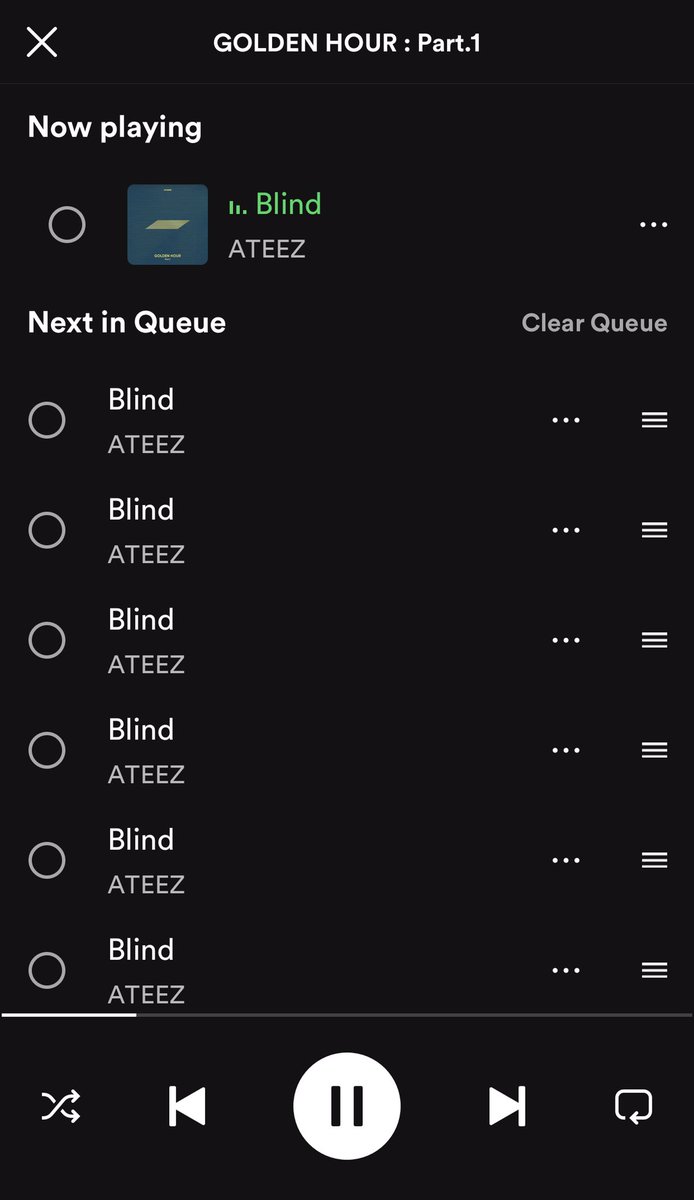Tap the GOLDEN HOUR album artwork thumbnail
The height and width of the screenshot is (1200, 694).
click(x=168, y=225)
